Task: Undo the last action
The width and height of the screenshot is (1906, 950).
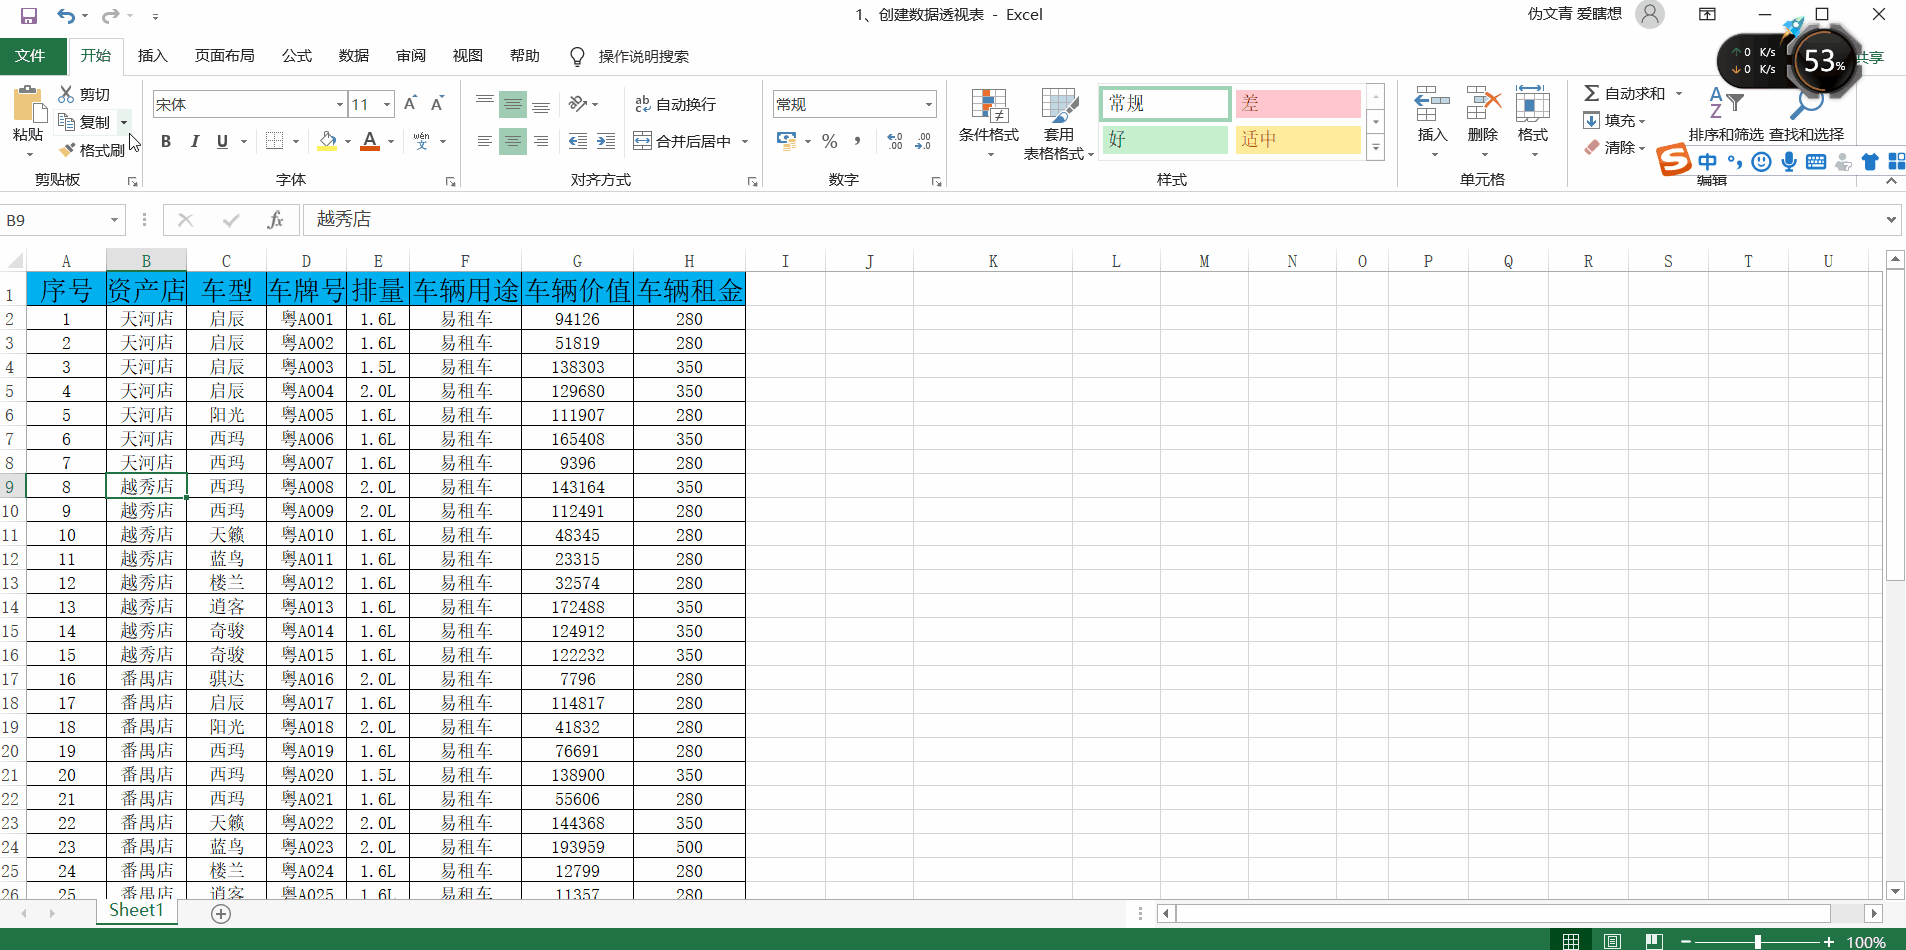Action: 66,16
